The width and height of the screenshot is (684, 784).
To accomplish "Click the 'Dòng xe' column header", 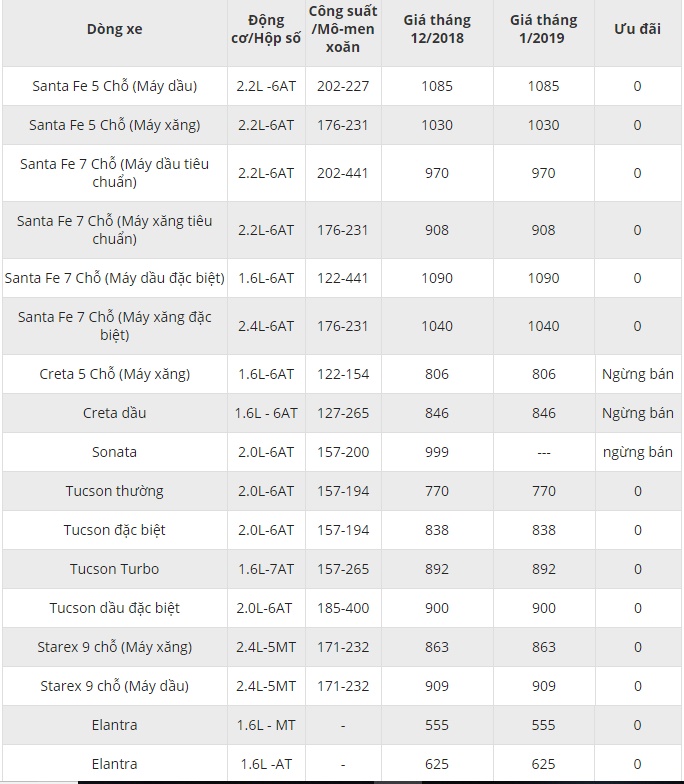I will 114,29.
